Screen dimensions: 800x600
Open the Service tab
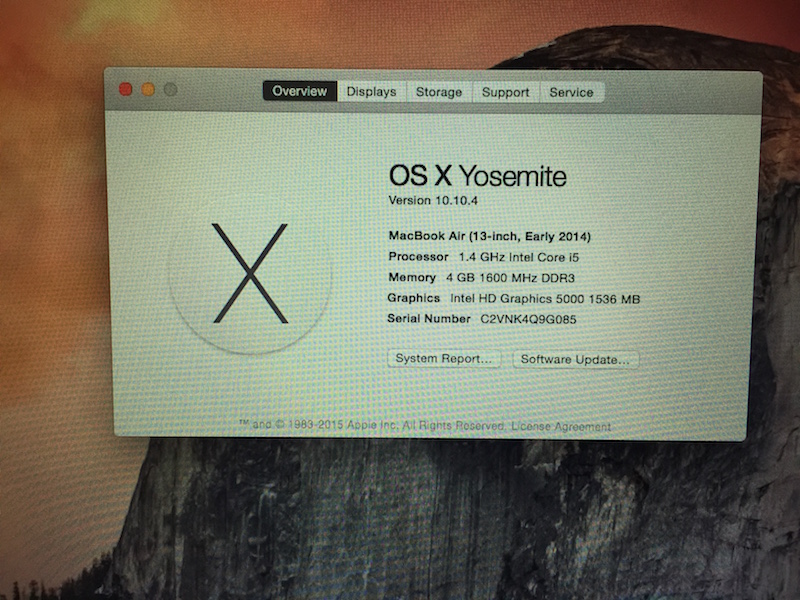click(571, 92)
